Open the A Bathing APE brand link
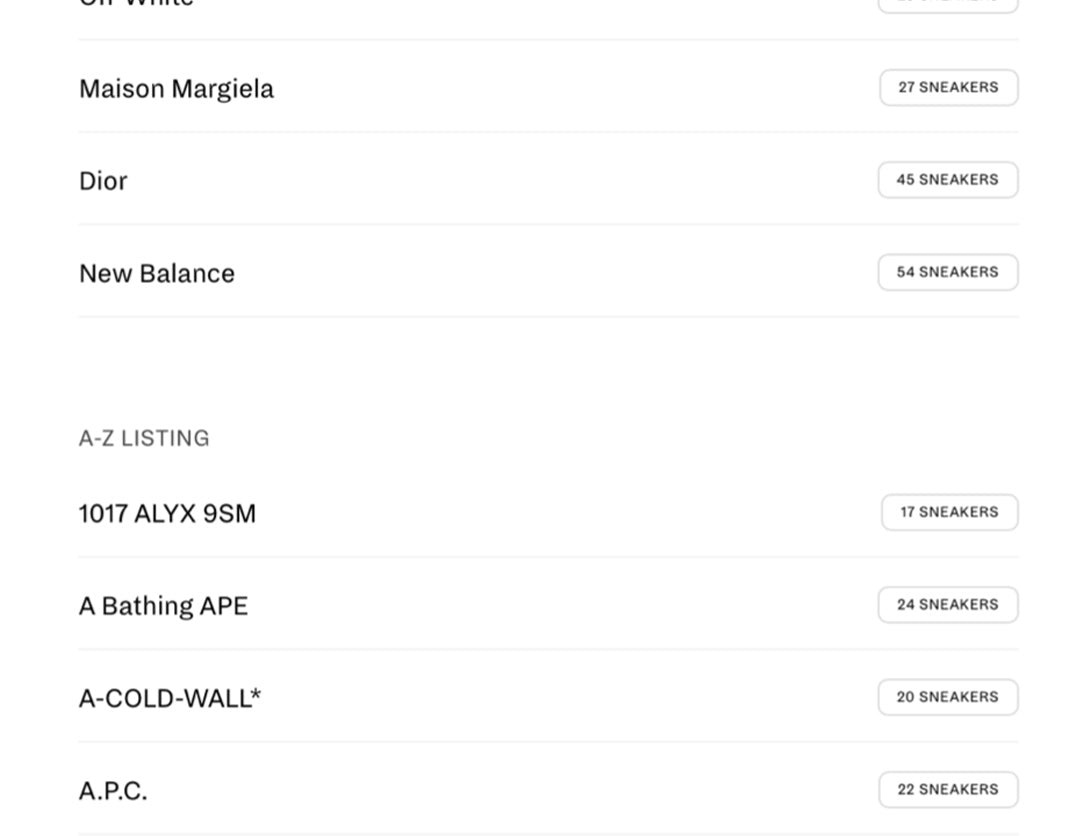The width and height of the screenshot is (1083, 836). pyautogui.click(x=163, y=606)
